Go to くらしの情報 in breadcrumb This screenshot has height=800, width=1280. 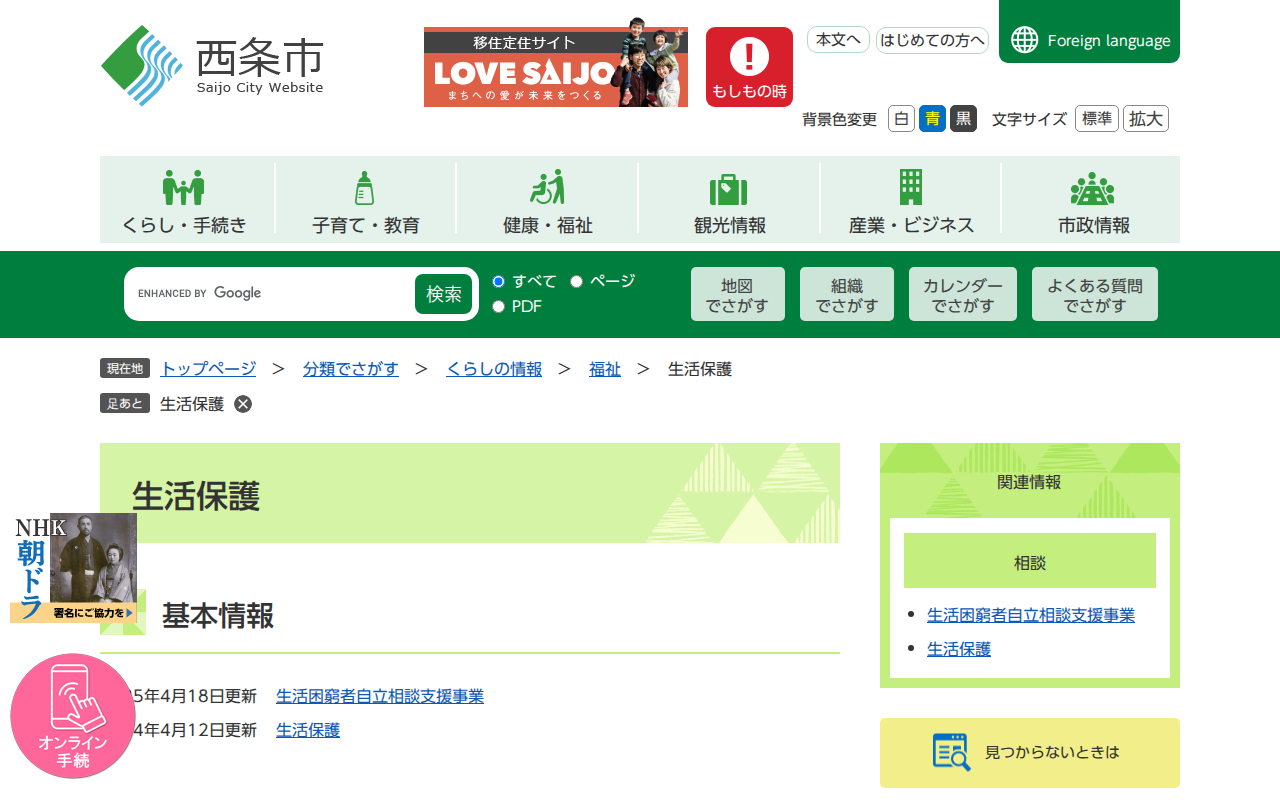[494, 369]
